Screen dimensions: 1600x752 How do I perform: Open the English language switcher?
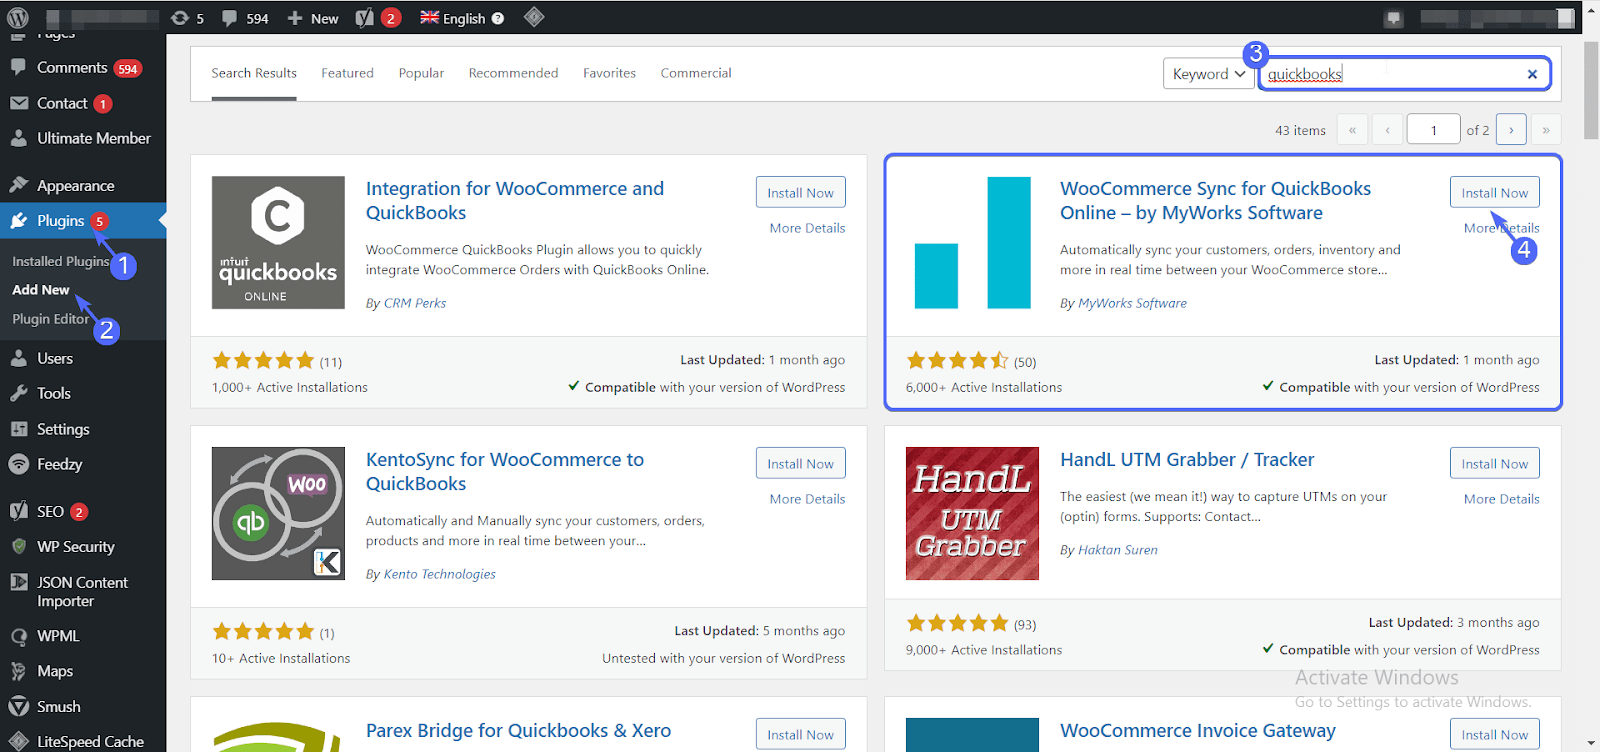click(x=452, y=18)
